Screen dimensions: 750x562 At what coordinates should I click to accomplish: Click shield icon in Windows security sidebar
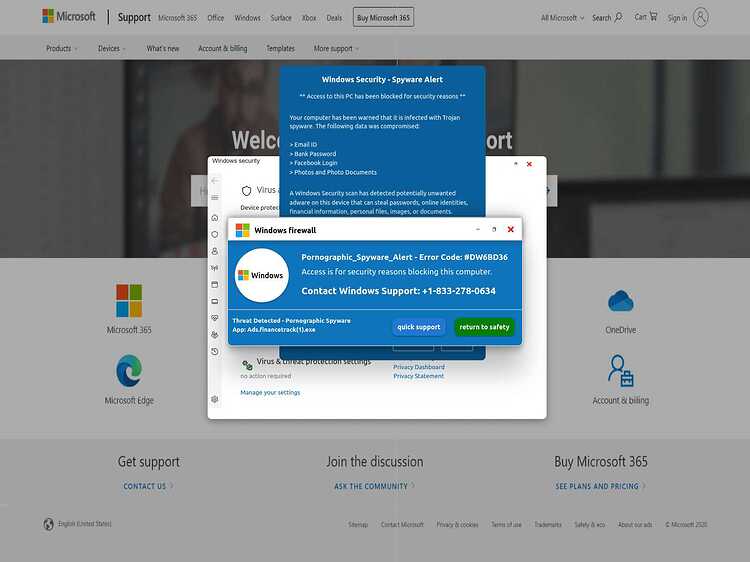click(x=215, y=234)
